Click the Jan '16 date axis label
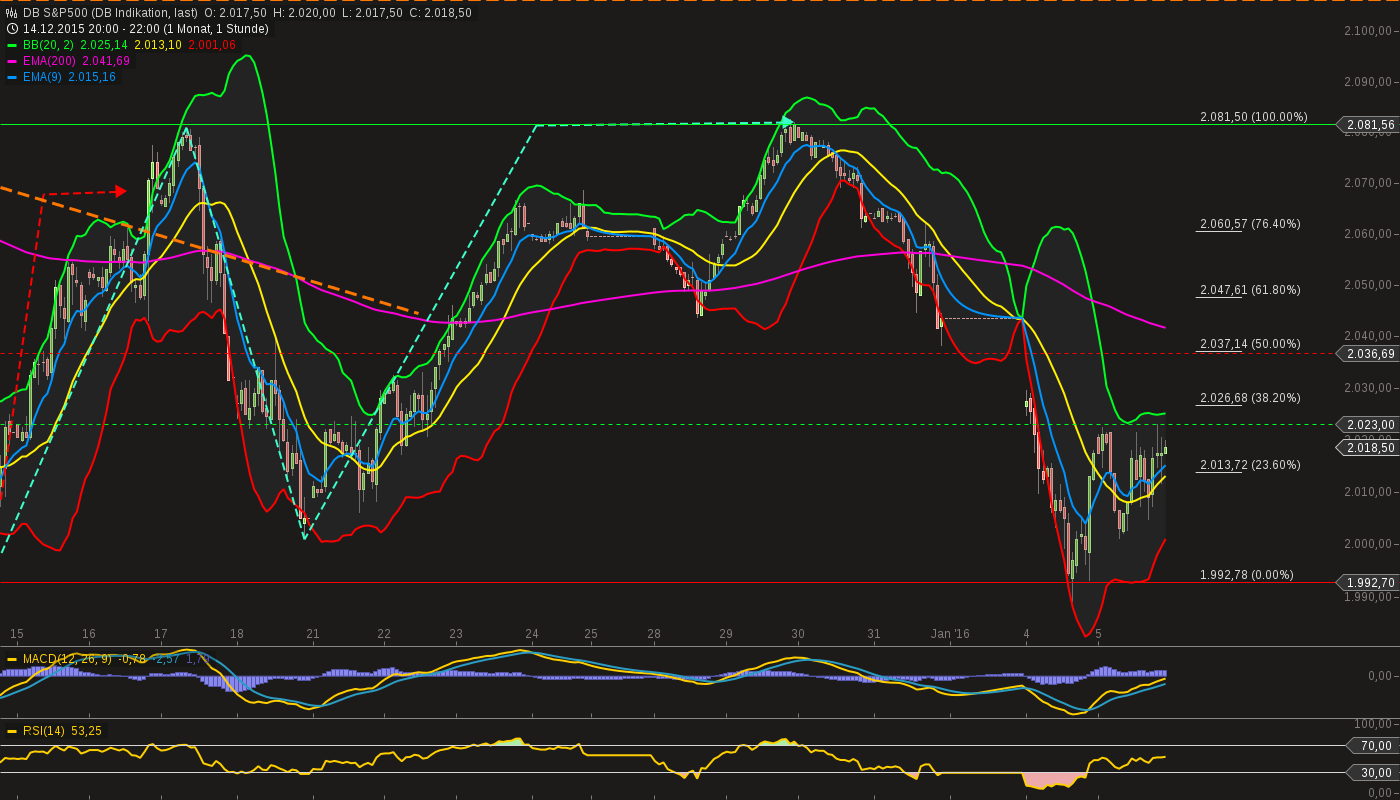This screenshot has height=800, width=1400. point(950,634)
